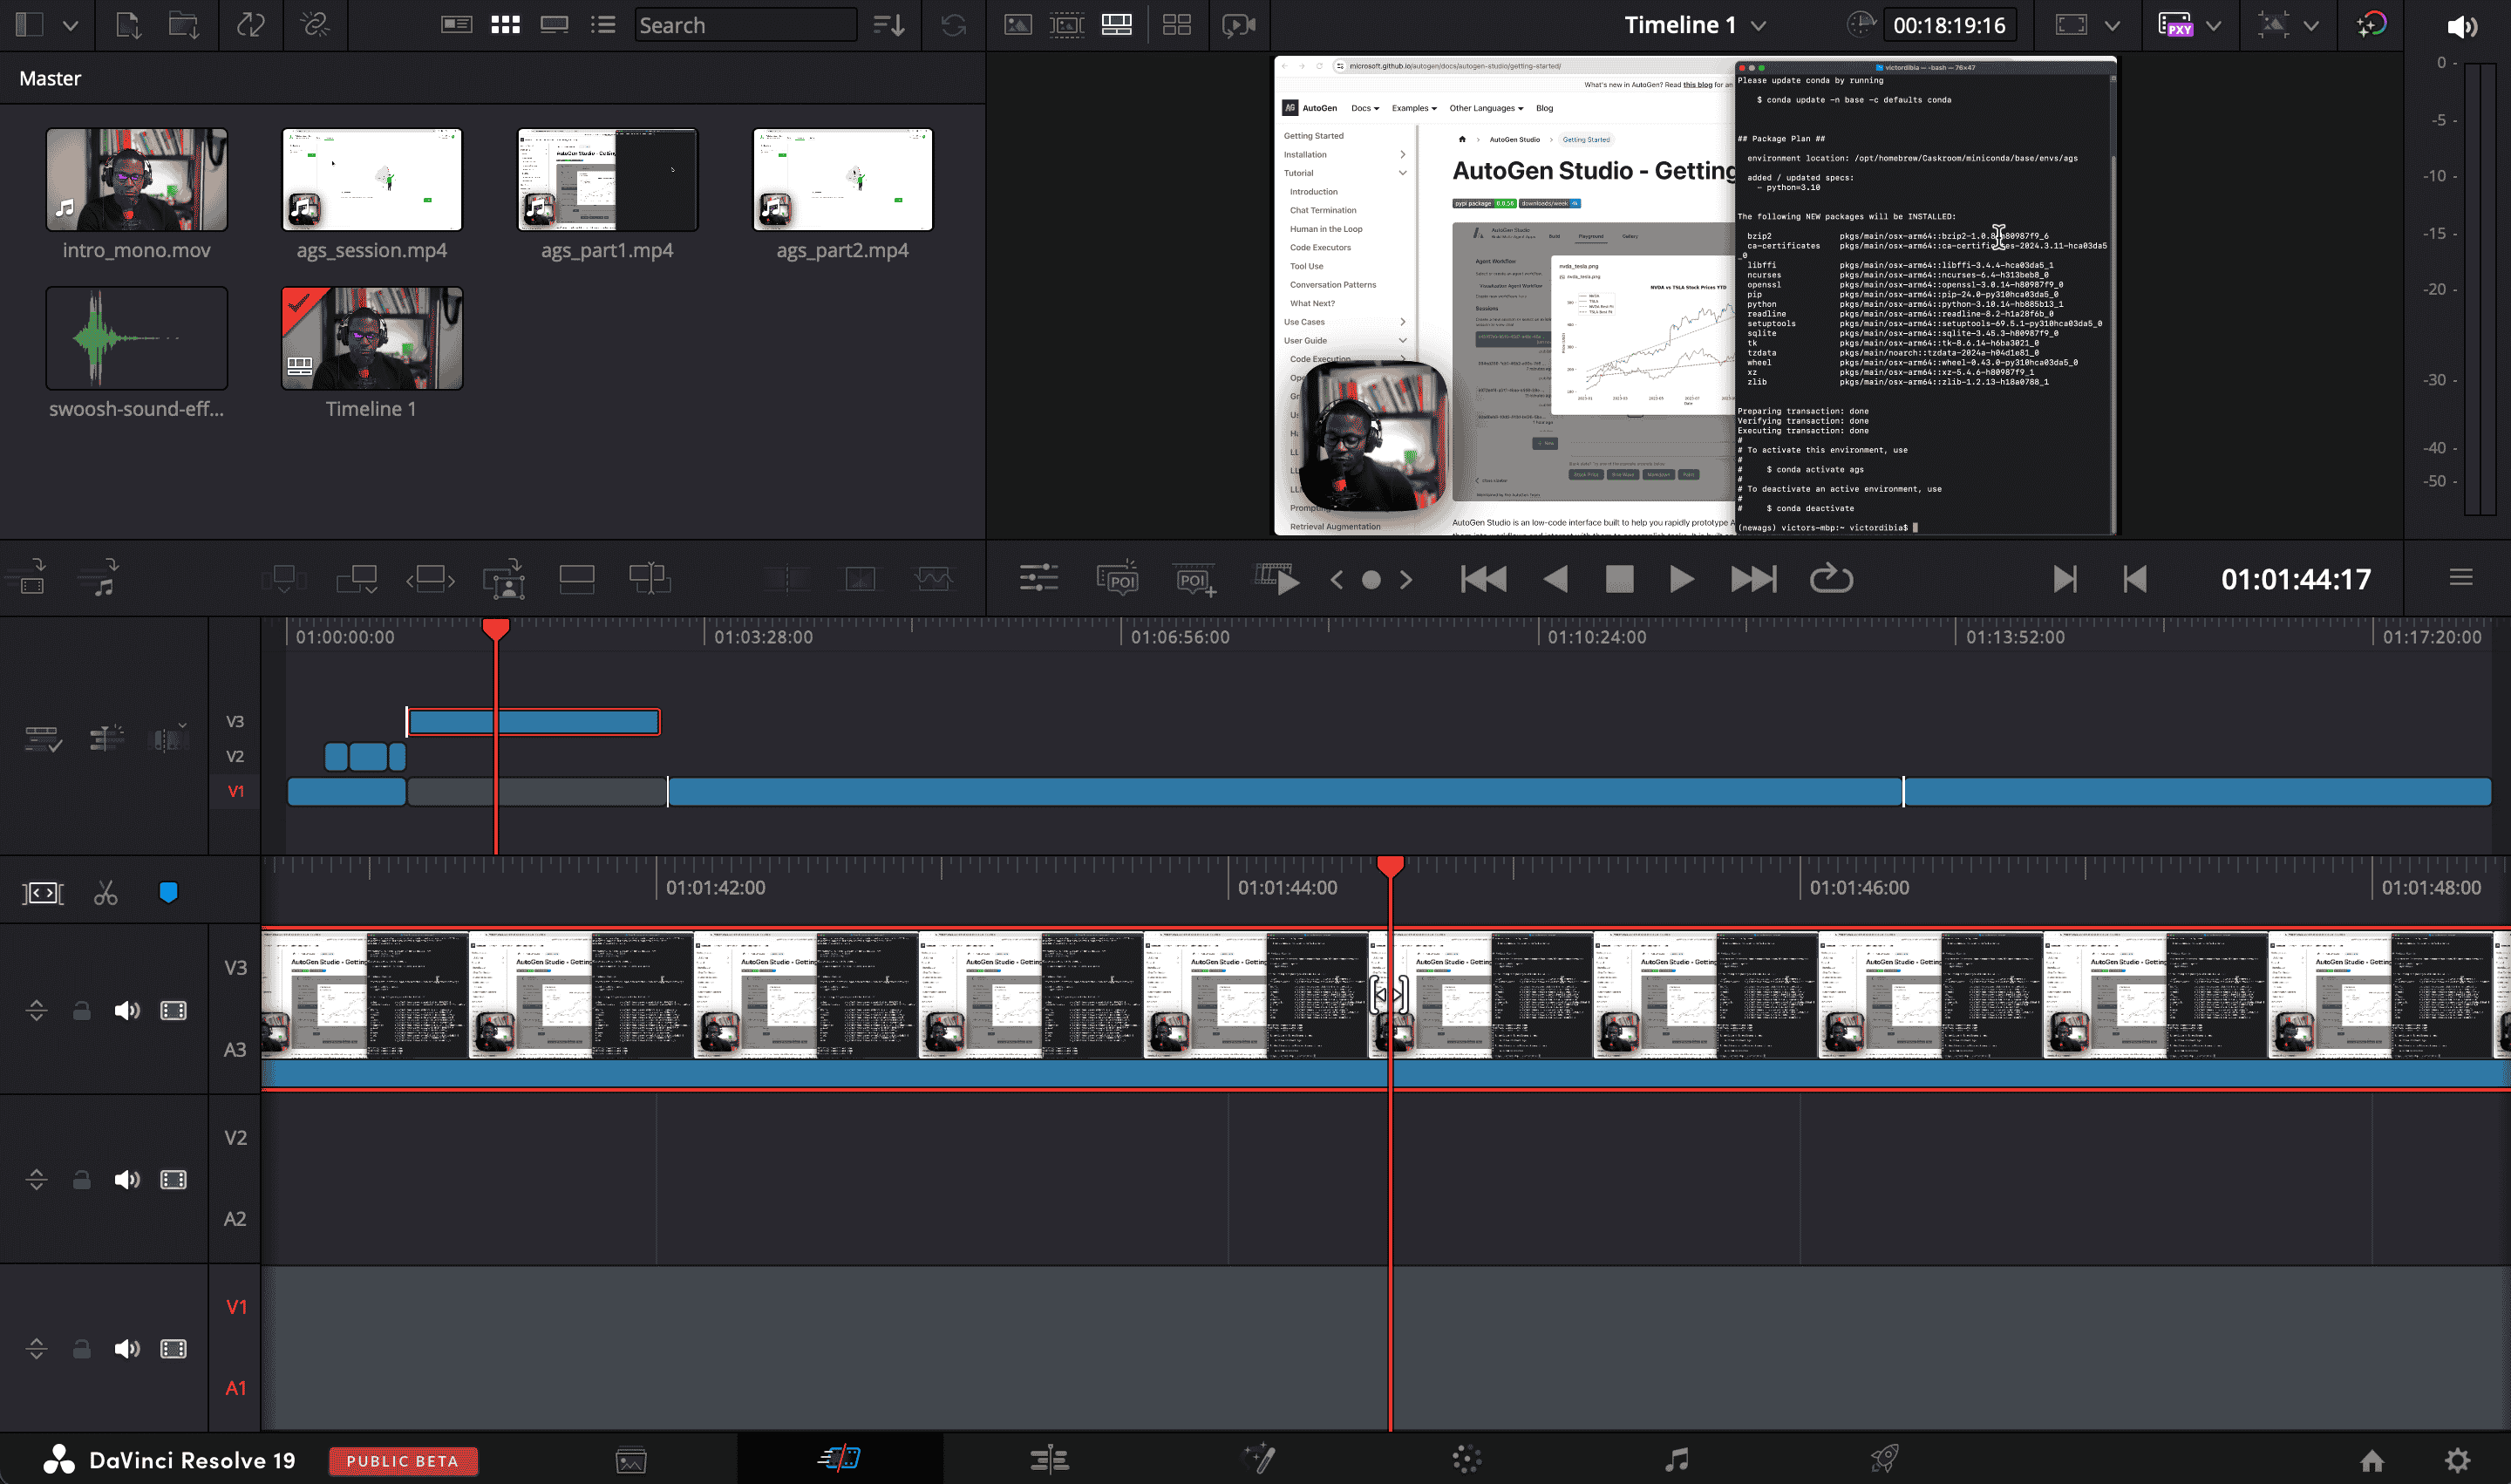
Task: Switch media pool to list view
Action: pyautogui.click(x=603, y=25)
